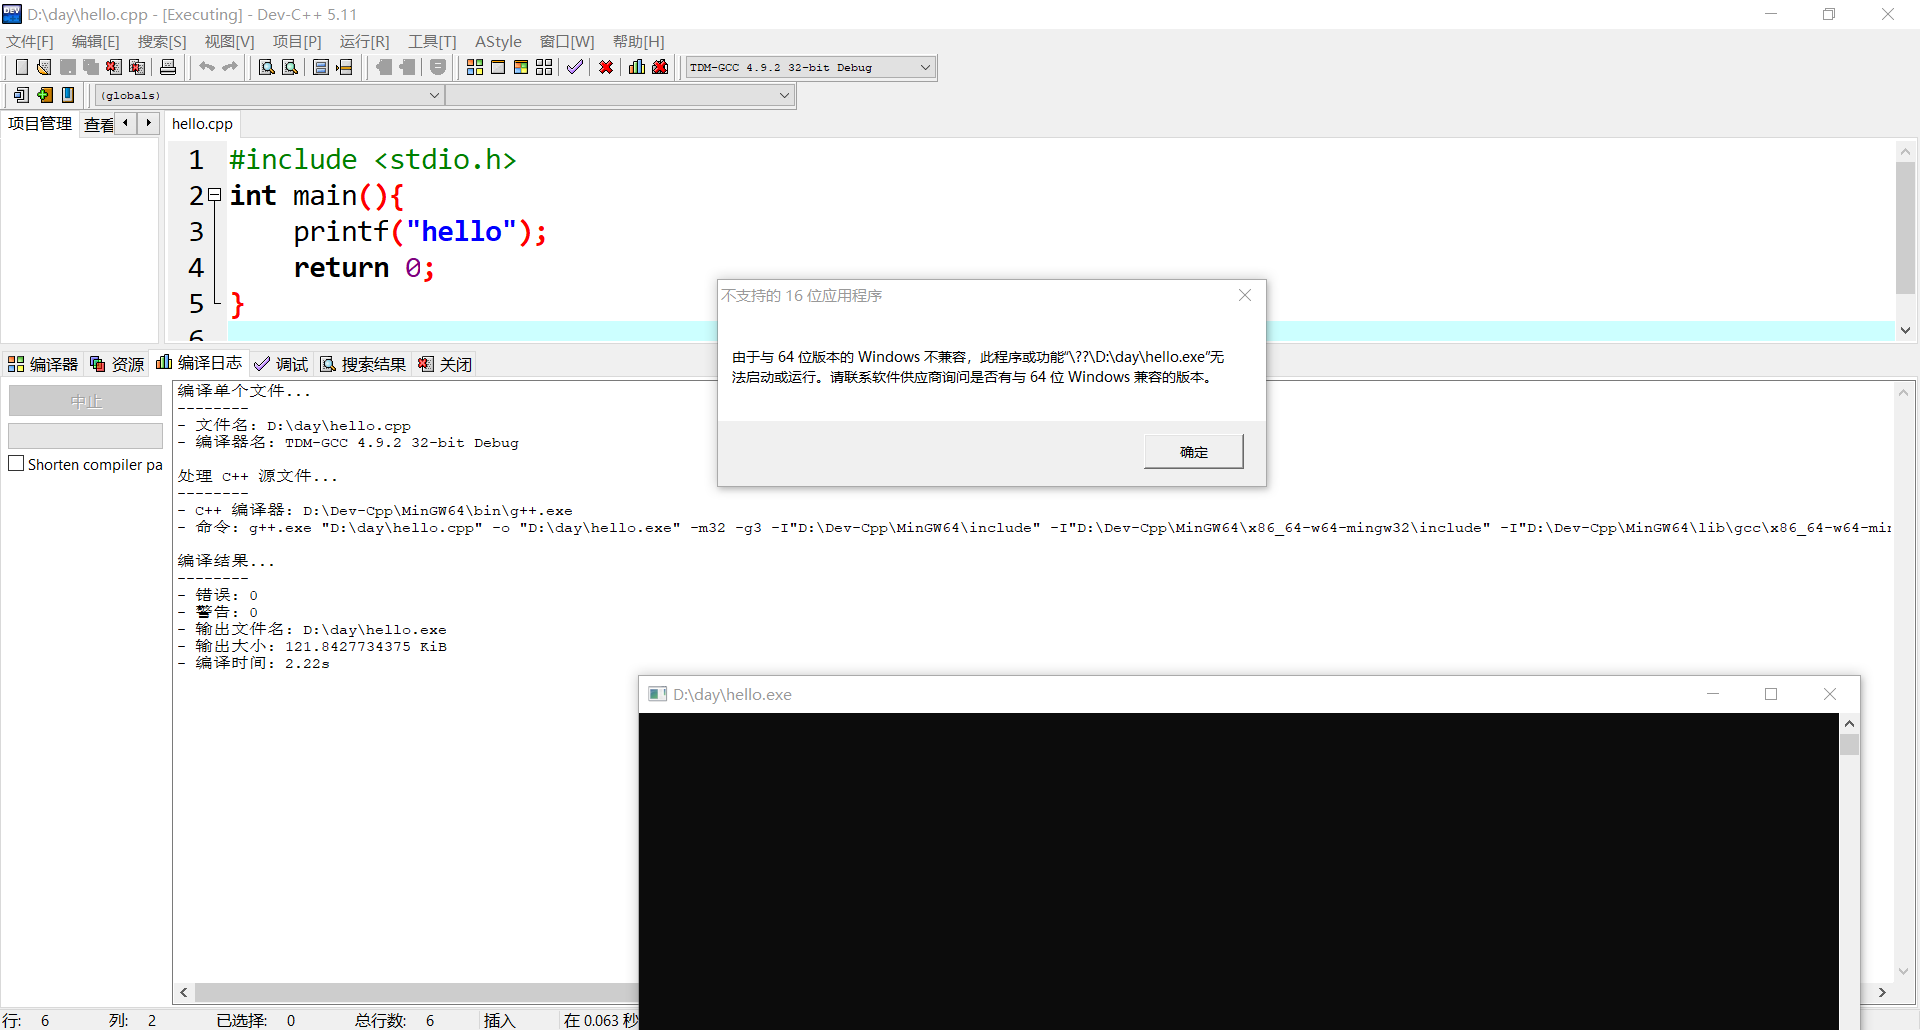Undo the last edit

tap(206, 67)
